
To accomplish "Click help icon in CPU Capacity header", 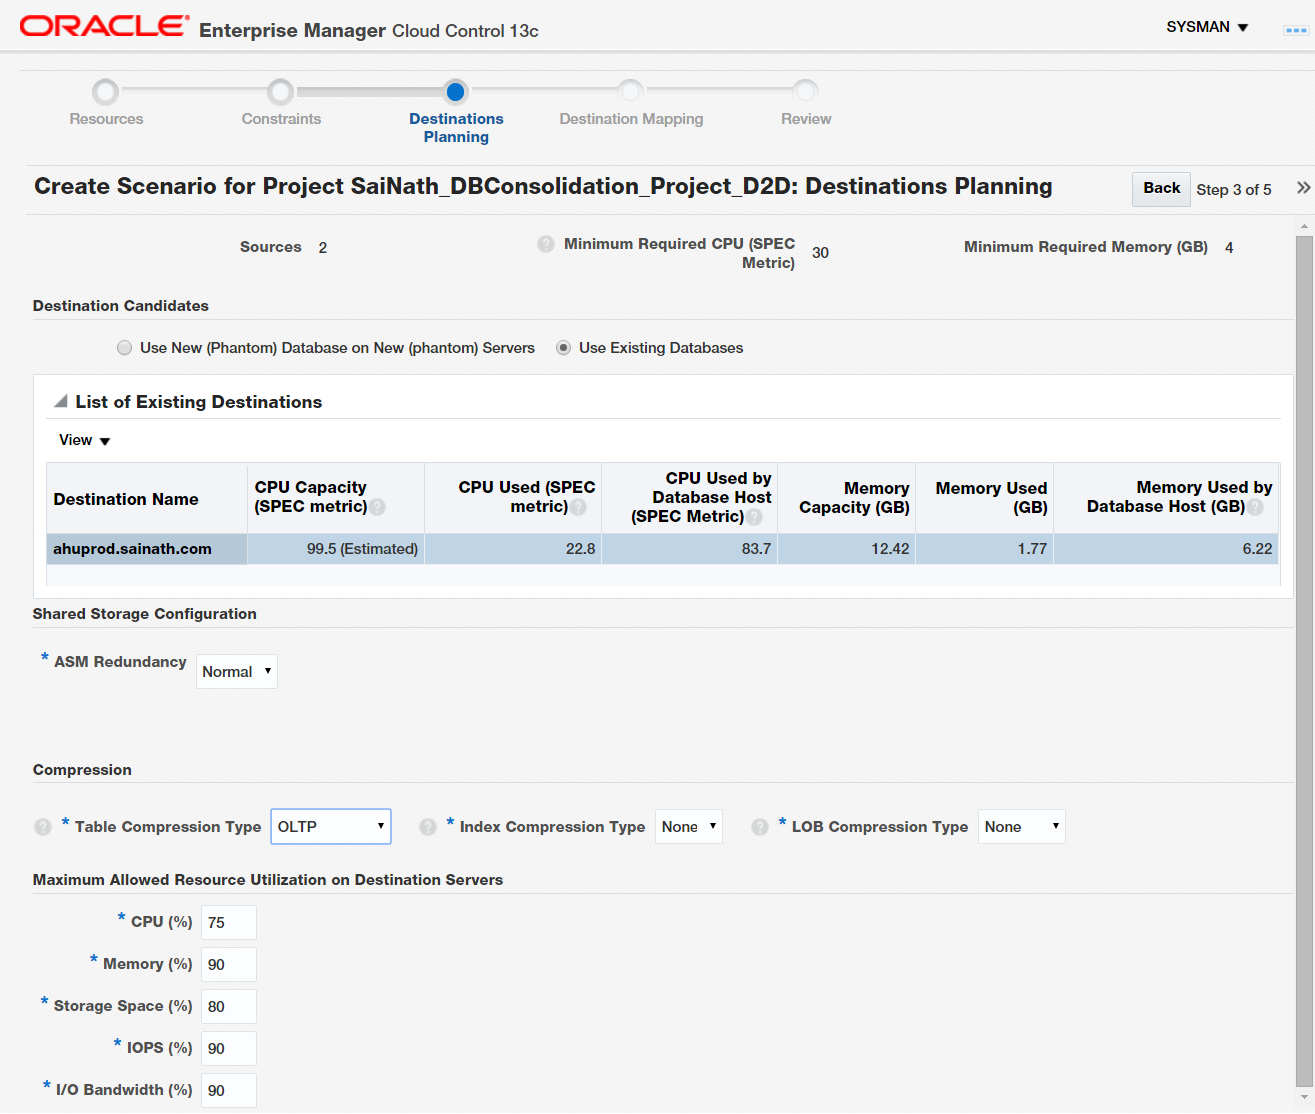I will (x=377, y=507).
